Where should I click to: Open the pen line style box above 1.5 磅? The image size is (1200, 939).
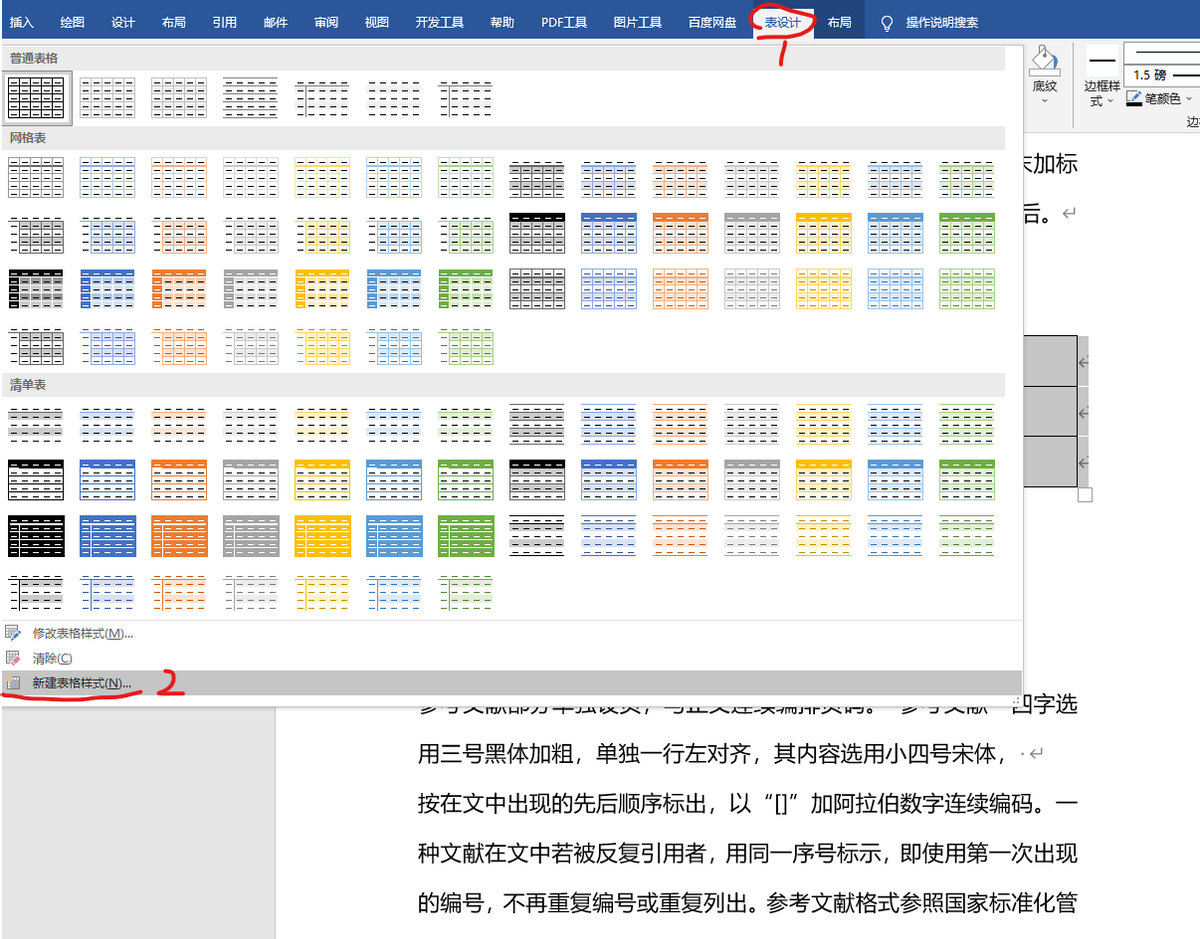(x=1162, y=52)
